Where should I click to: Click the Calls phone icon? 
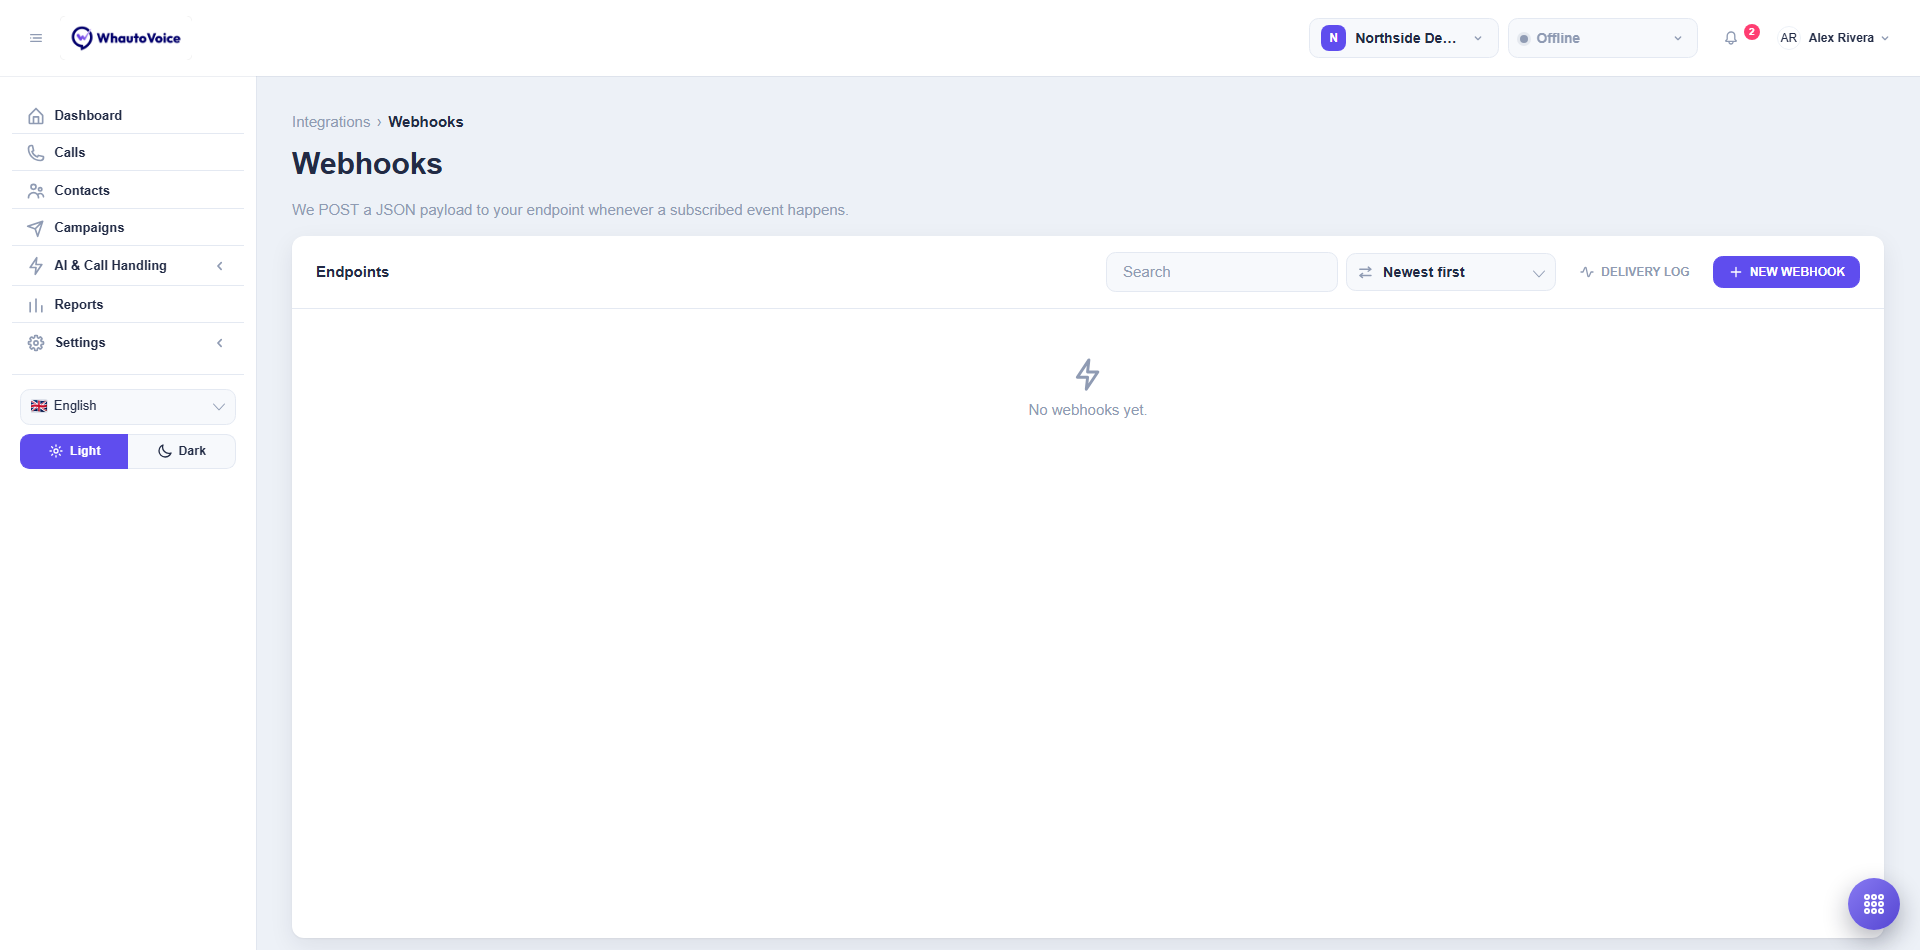coord(36,153)
